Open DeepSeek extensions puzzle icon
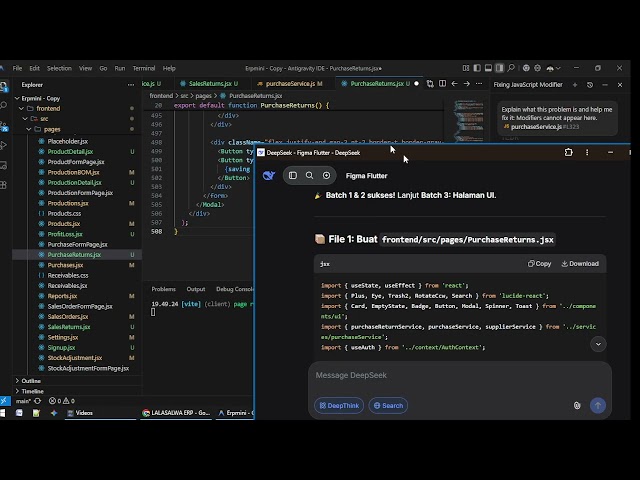Image resolution: width=640 pixels, height=480 pixels. pos(568,153)
